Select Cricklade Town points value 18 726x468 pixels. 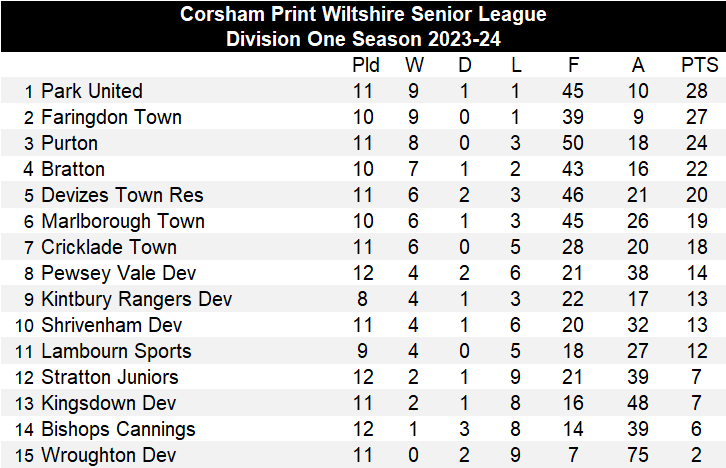(696, 247)
